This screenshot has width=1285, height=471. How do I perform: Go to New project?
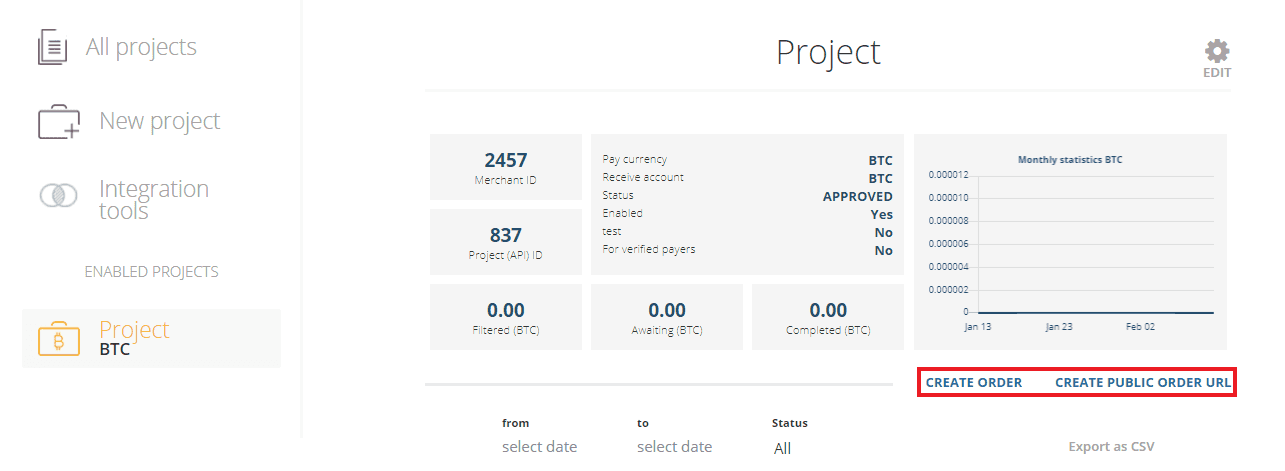click(x=159, y=121)
